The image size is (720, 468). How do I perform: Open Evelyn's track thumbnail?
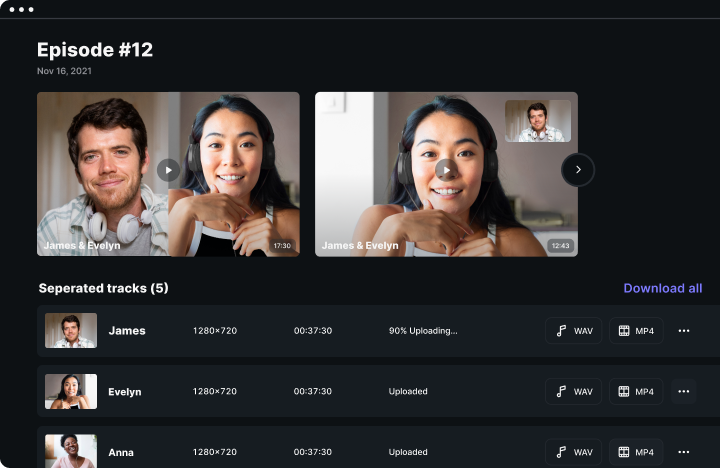tap(71, 392)
